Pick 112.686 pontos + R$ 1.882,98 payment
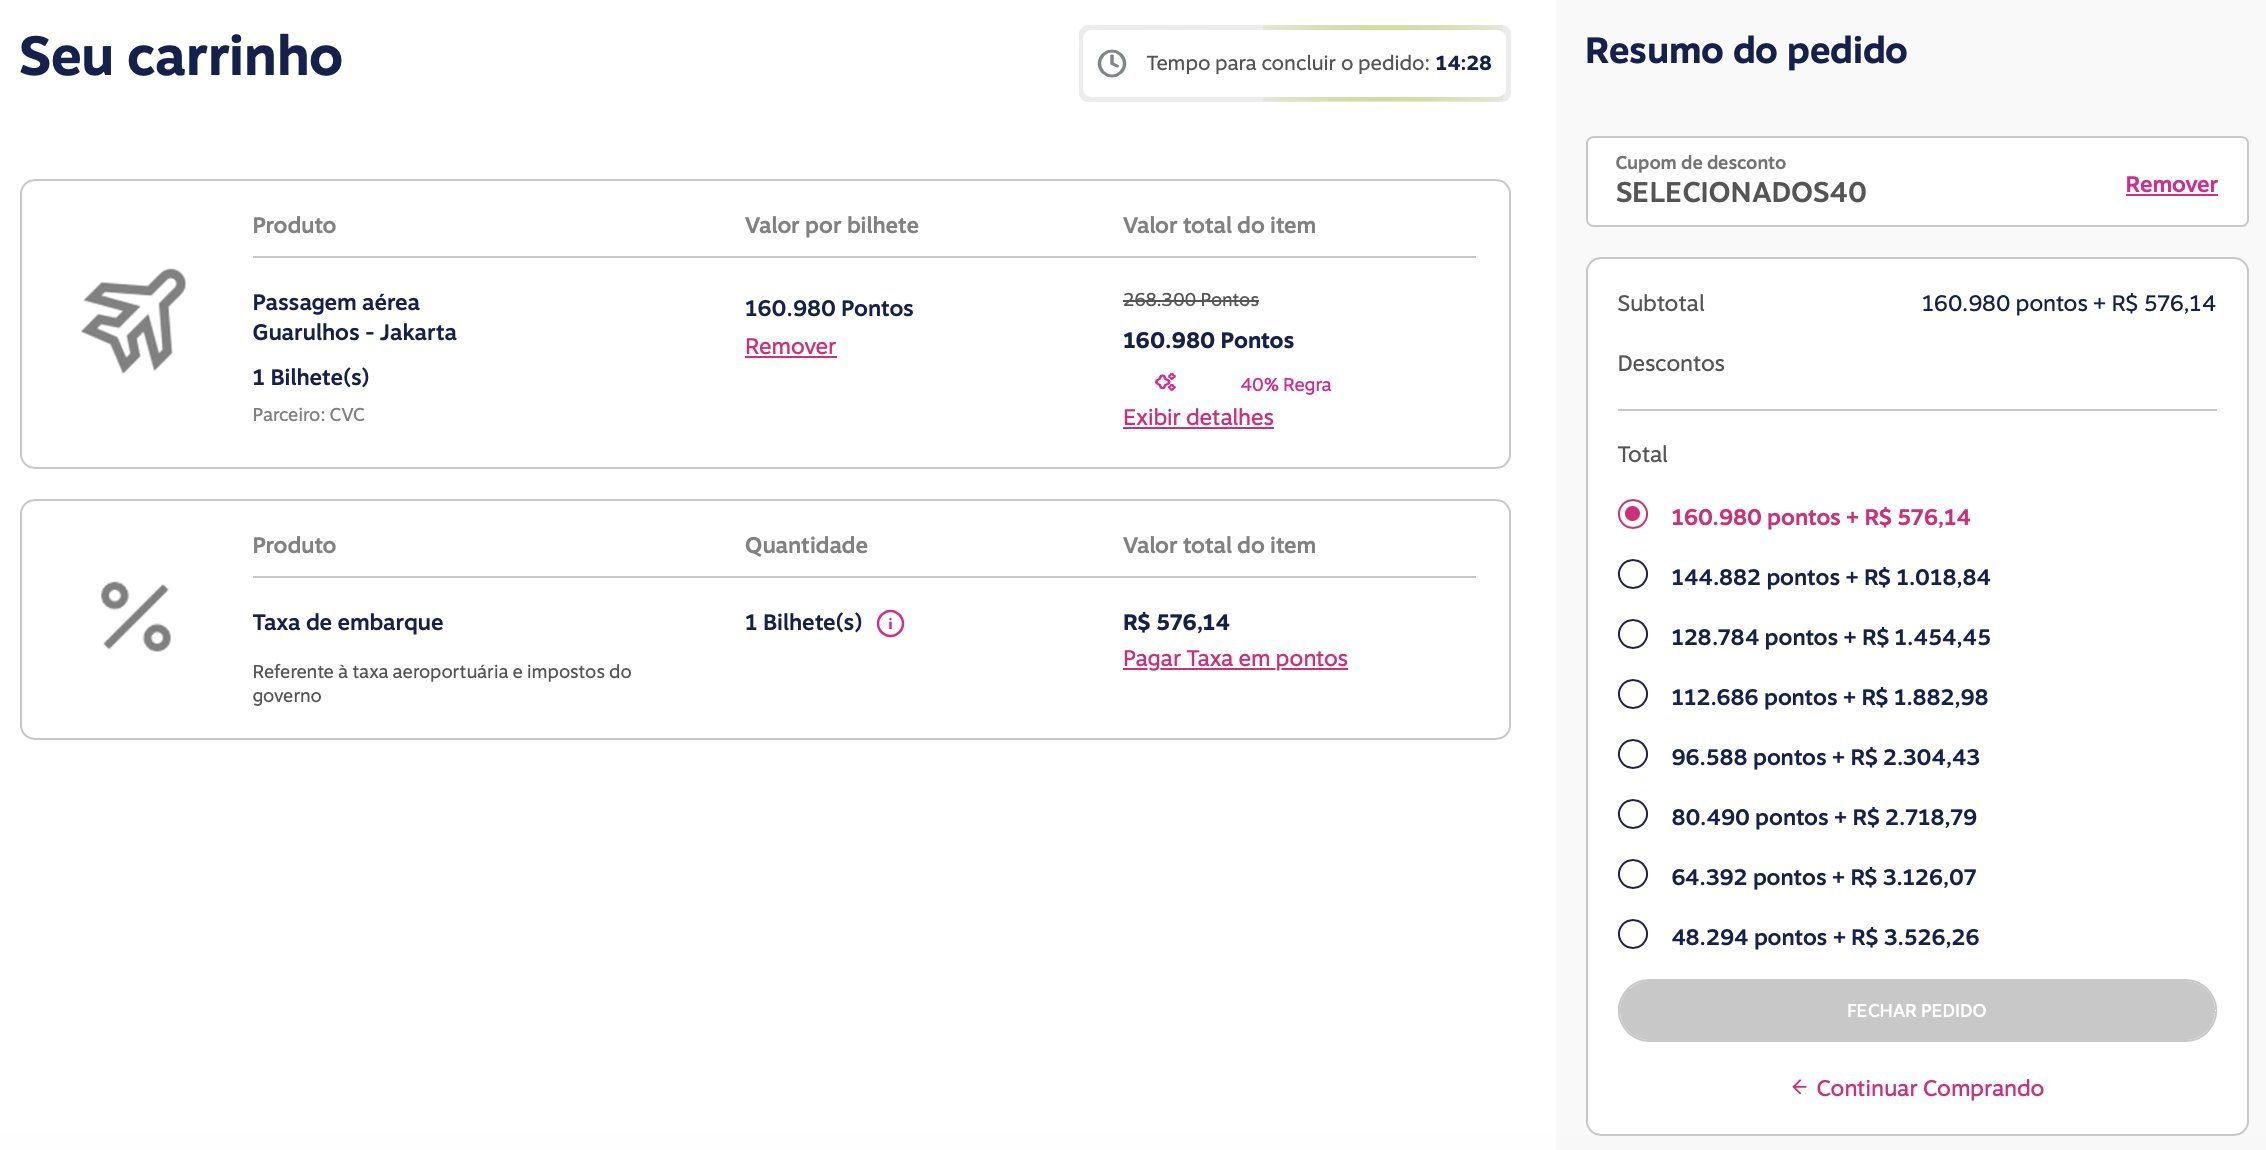This screenshot has height=1150, width=2266. tap(1633, 694)
